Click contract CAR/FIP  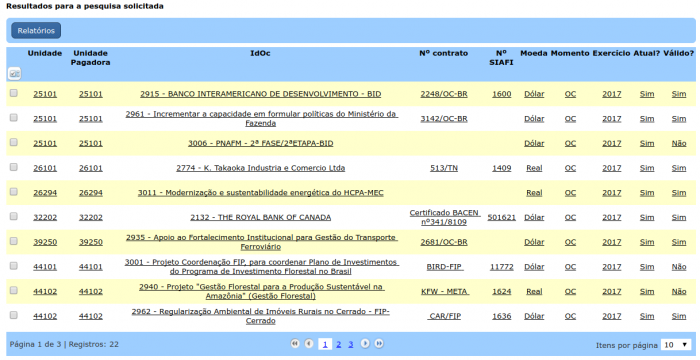(x=444, y=316)
